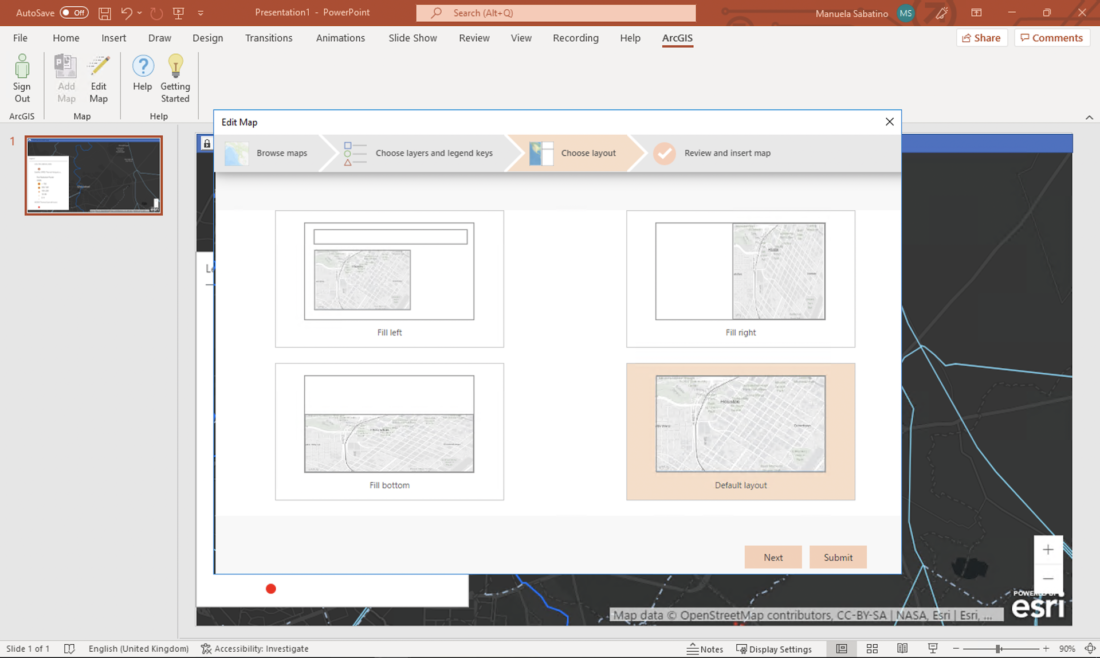Select the Fill left layout
The width and height of the screenshot is (1100, 658).
(389, 278)
